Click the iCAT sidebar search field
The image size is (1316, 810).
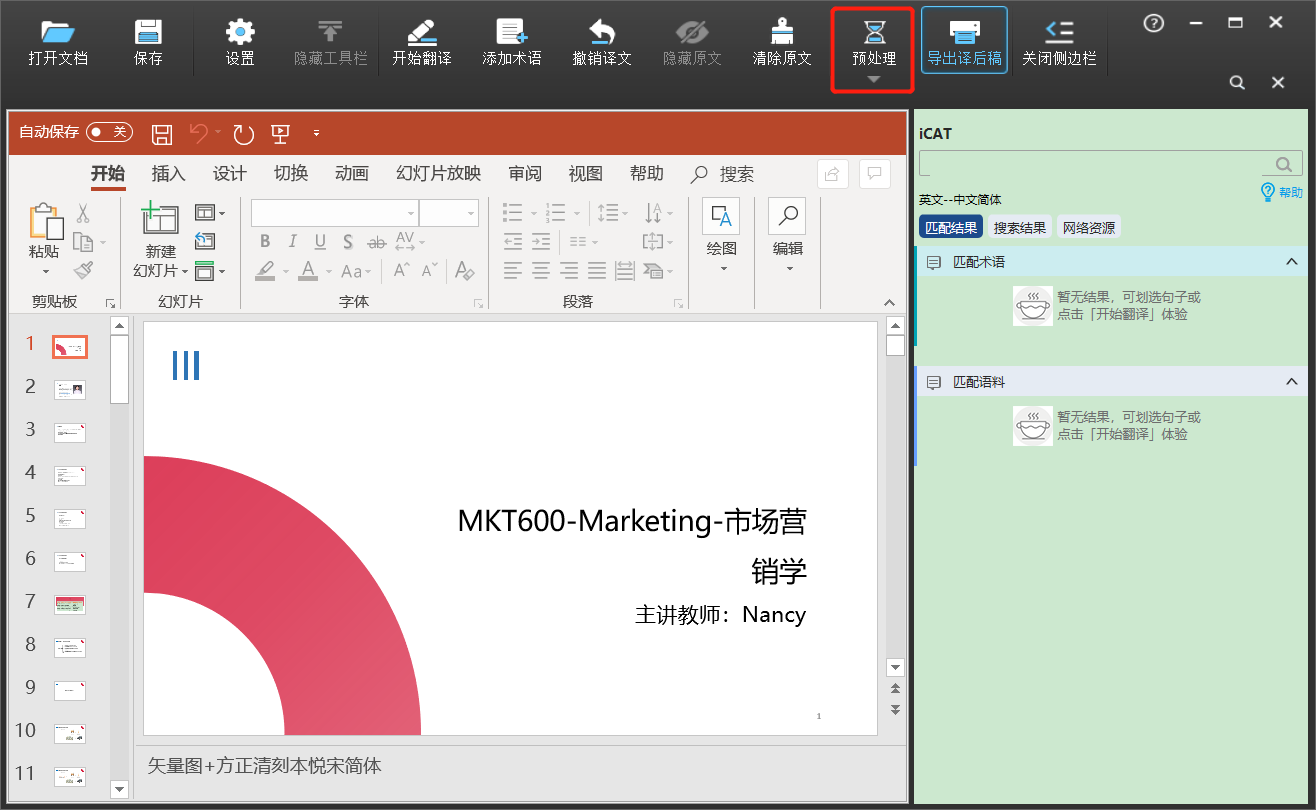click(1111, 164)
